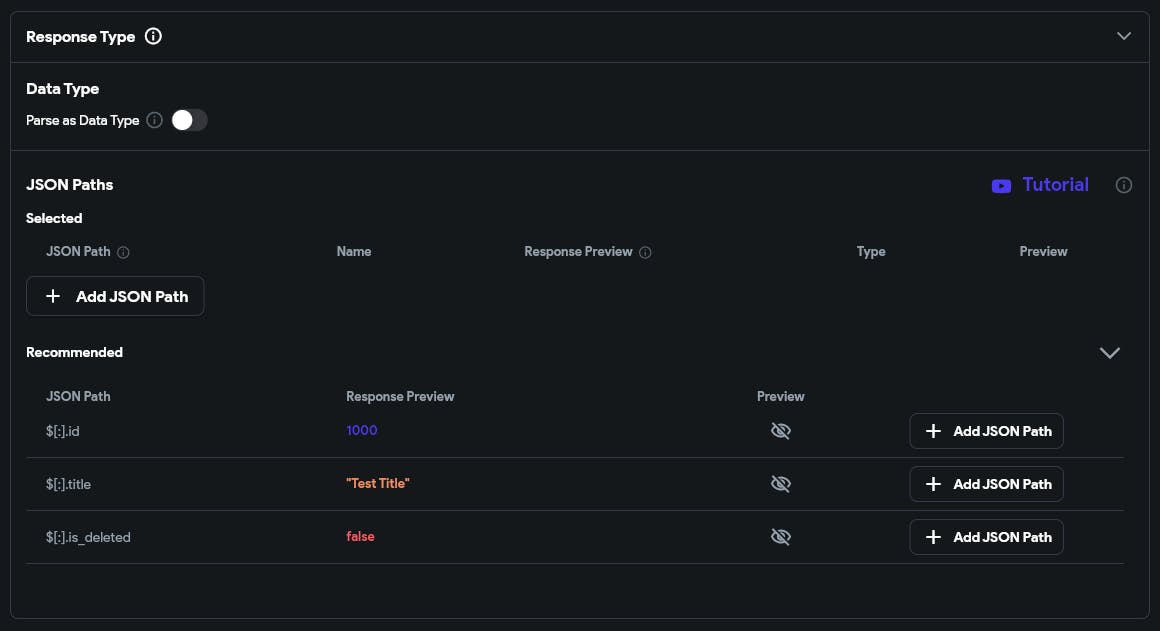The height and width of the screenshot is (631, 1160).
Task: Toggle preview visibility for $[:].is_deleted
Action: pos(781,537)
